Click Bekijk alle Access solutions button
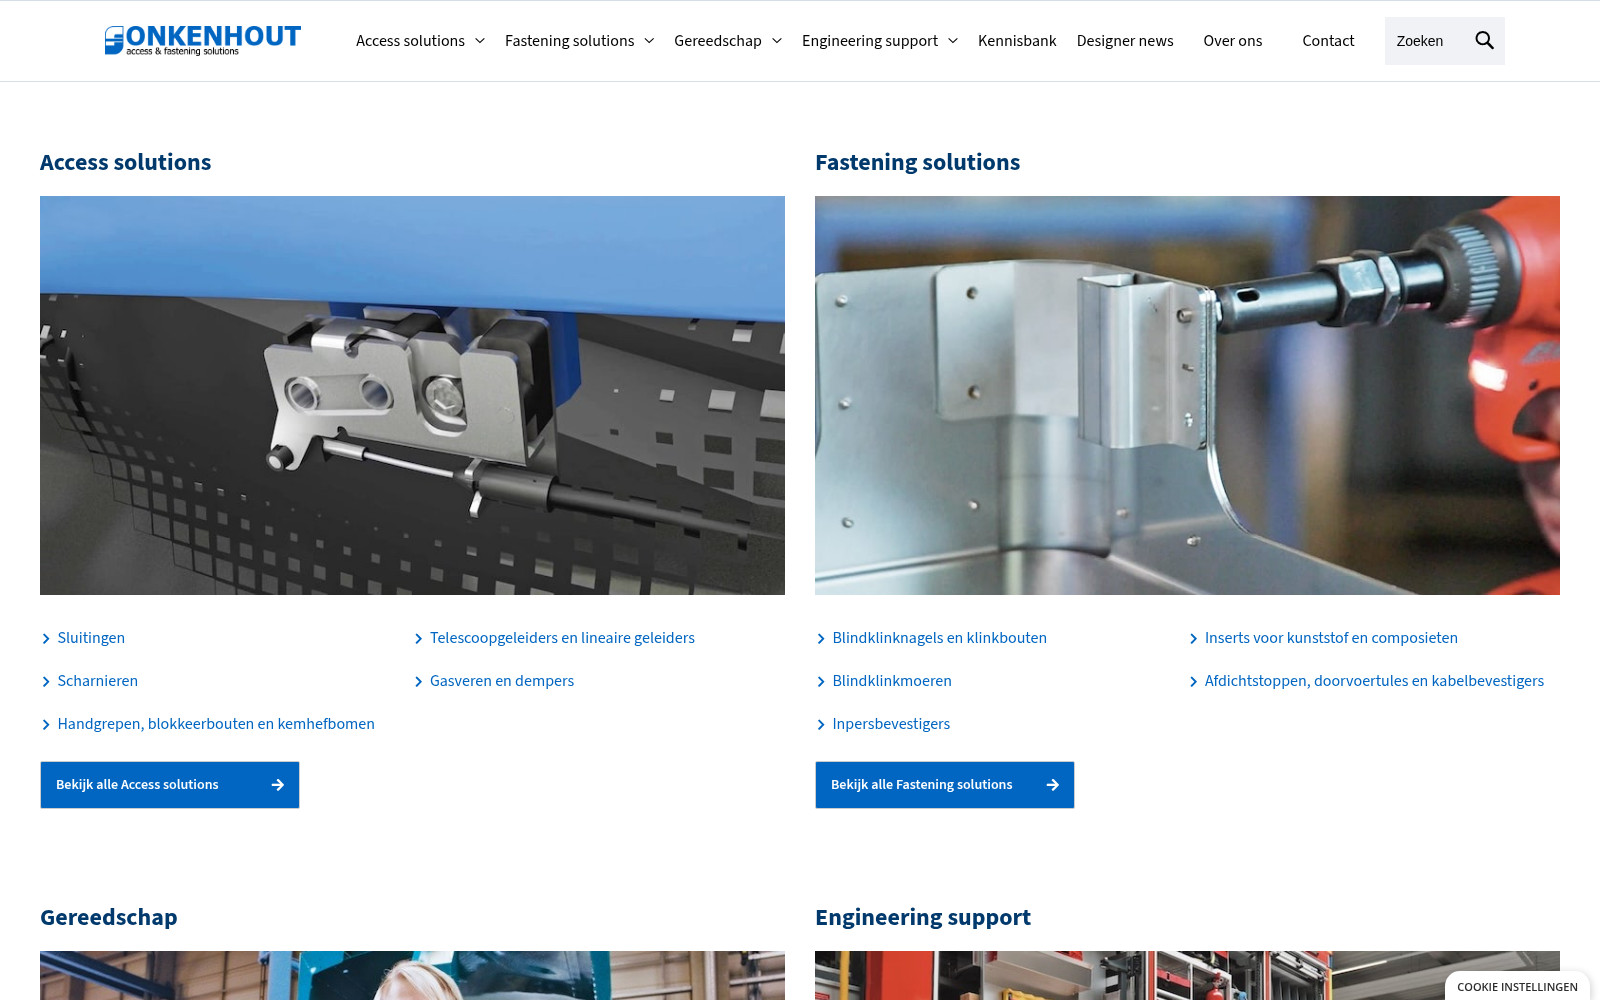1600x1000 pixels. click(x=170, y=785)
